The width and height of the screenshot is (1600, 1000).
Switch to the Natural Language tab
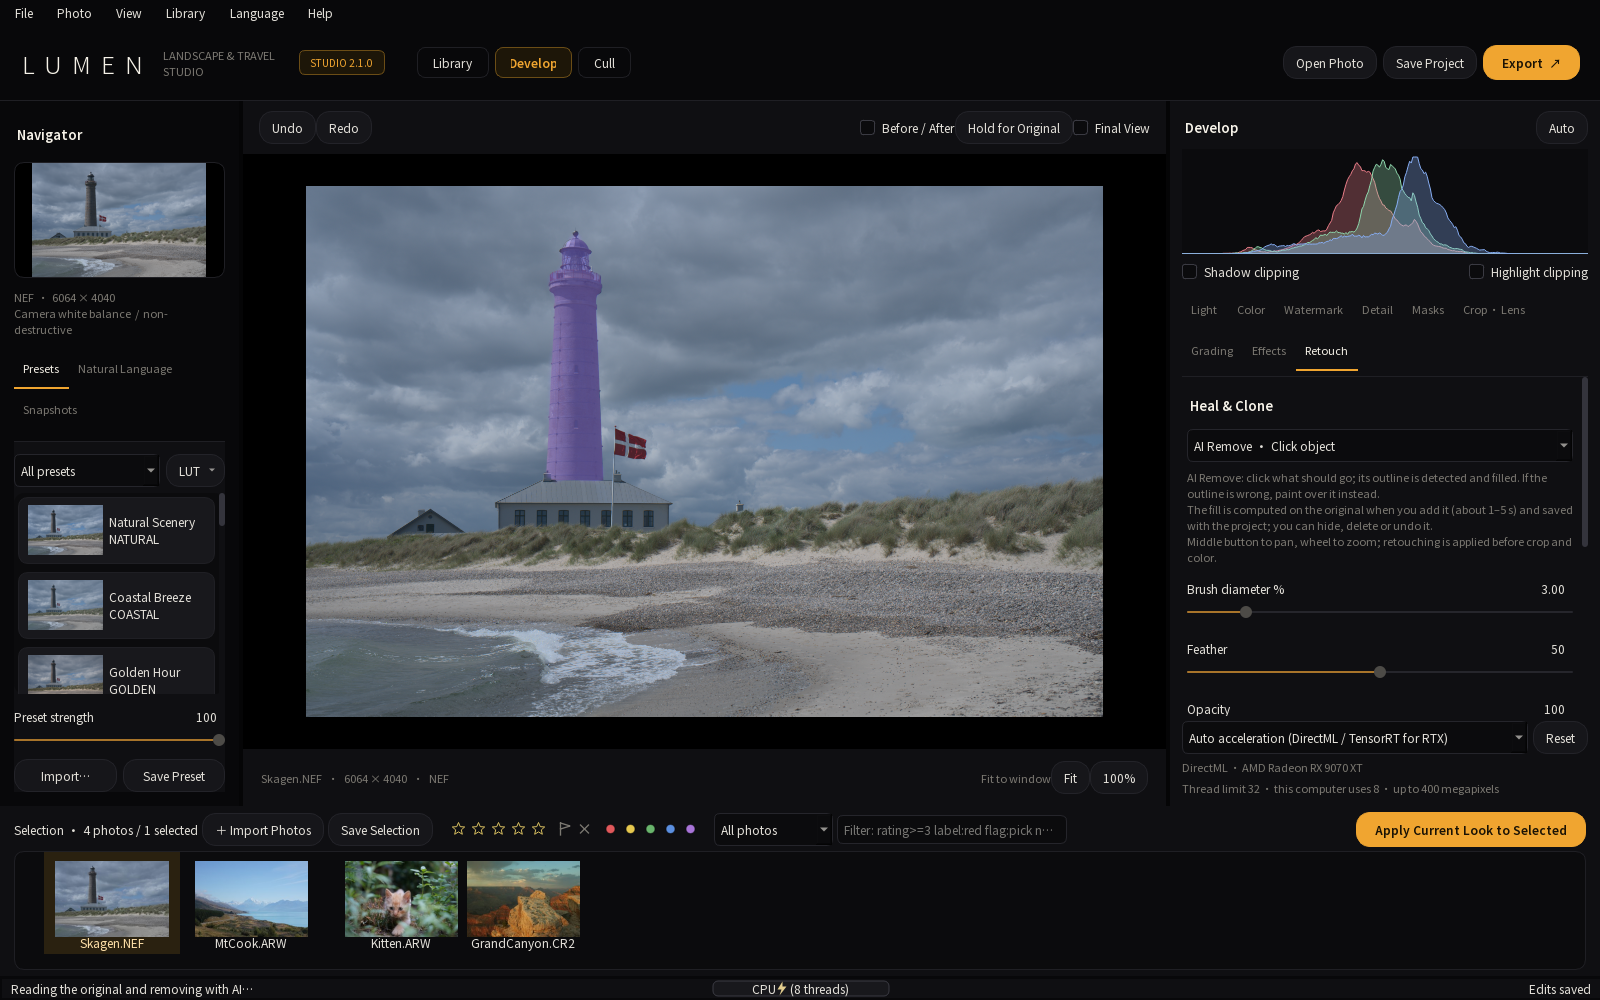pyautogui.click(x=125, y=369)
